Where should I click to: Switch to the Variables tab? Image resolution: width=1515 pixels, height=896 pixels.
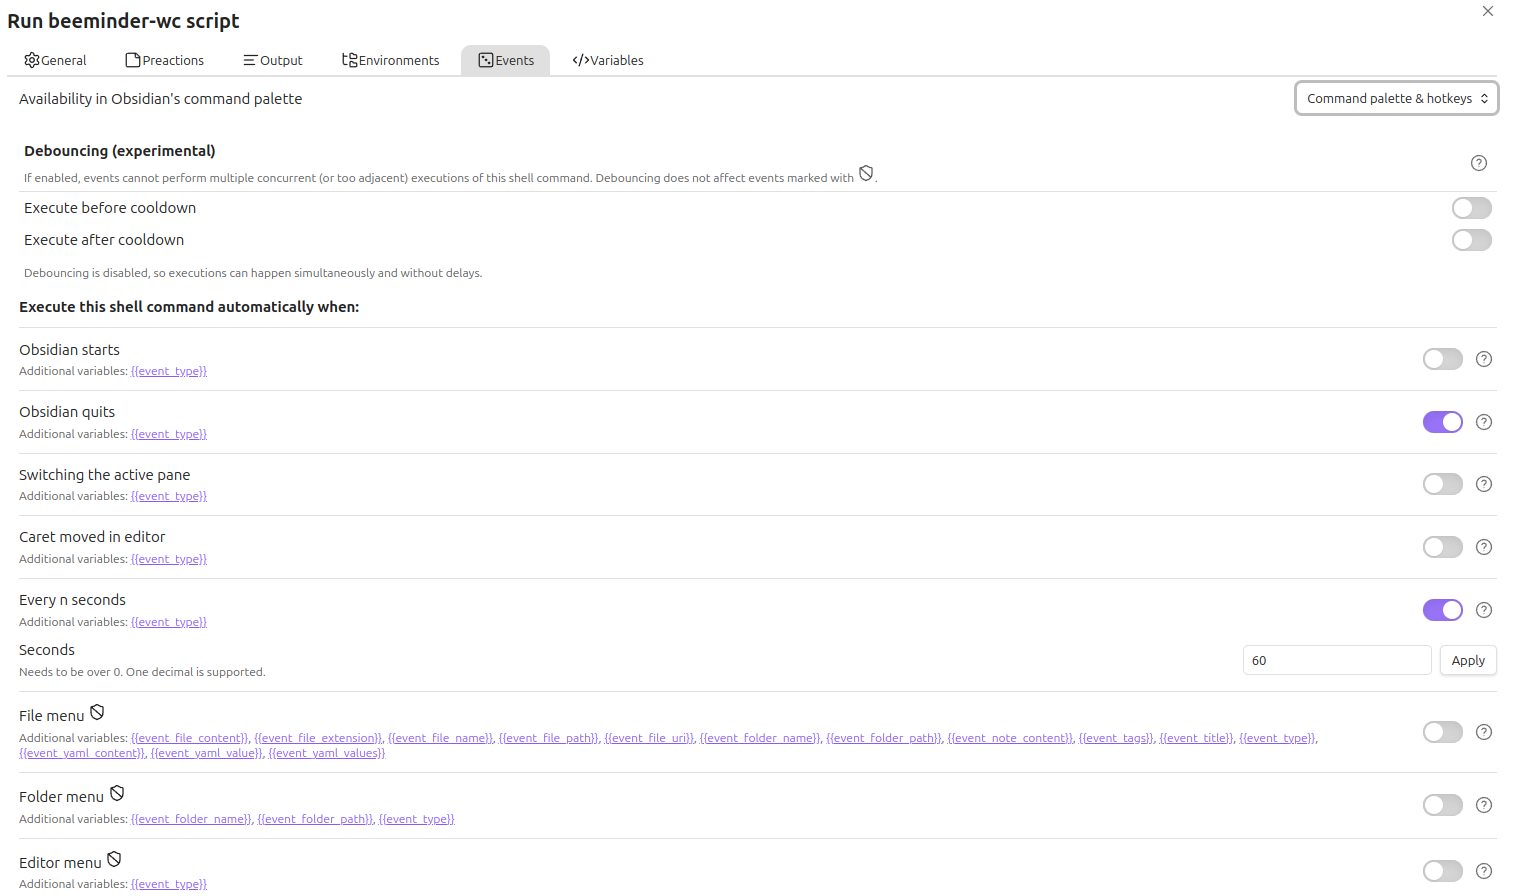coord(608,60)
